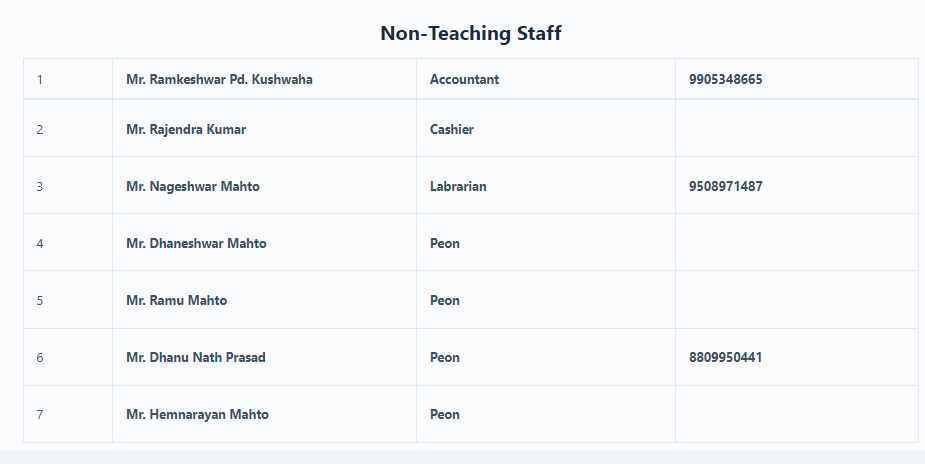Click the Cashier designation cell

point(546,129)
